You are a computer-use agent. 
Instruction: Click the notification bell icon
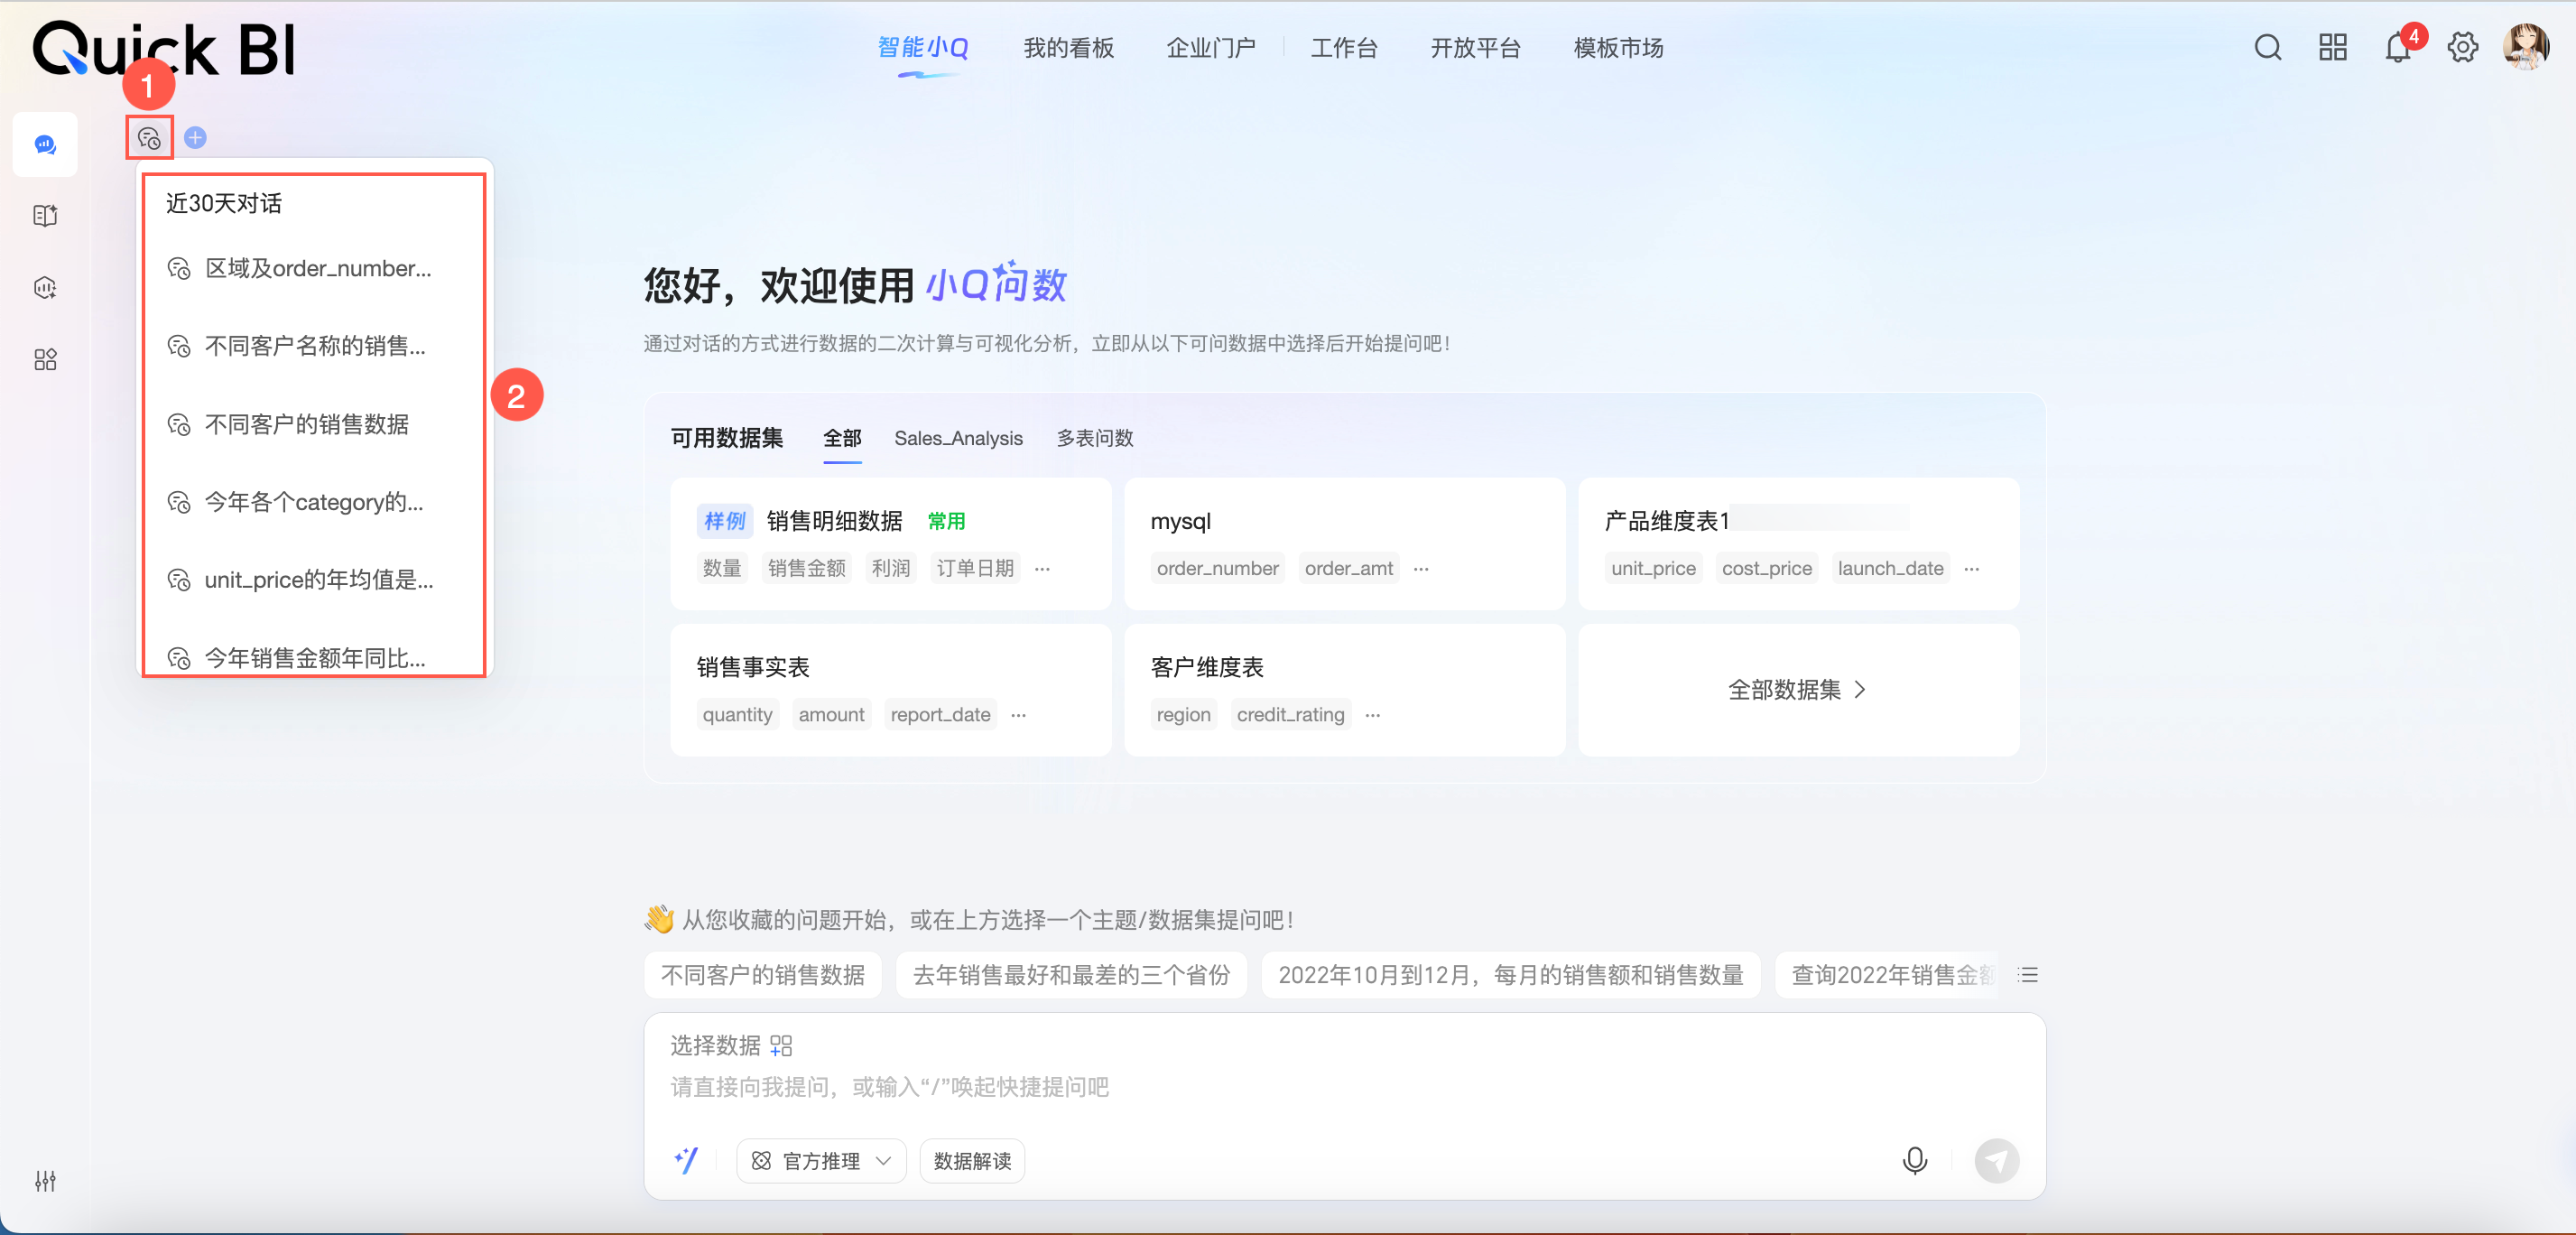click(2397, 48)
